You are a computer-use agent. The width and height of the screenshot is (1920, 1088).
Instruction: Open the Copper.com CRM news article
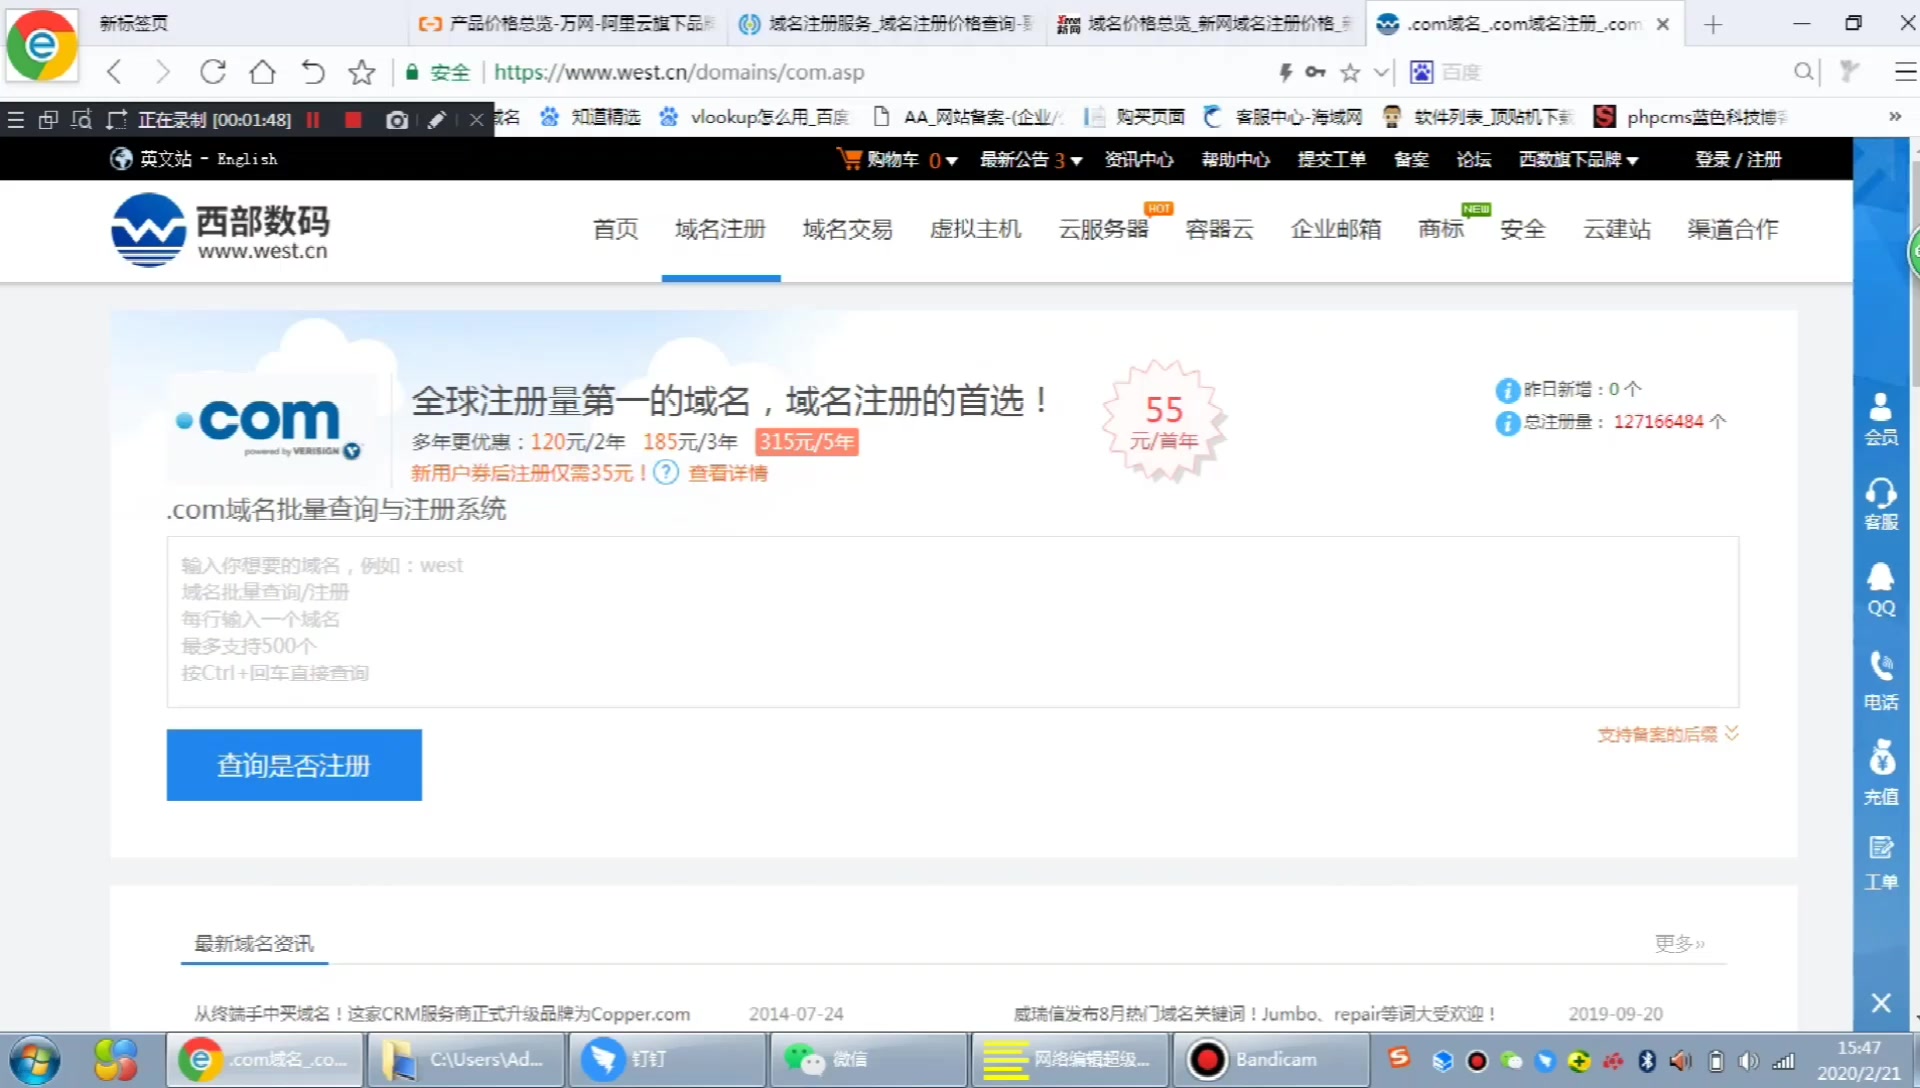[442, 1014]
